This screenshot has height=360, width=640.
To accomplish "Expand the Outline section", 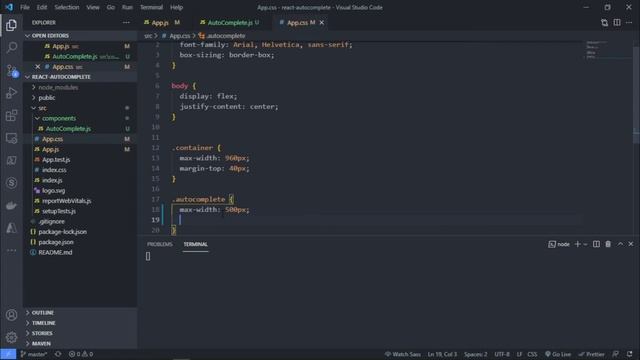I will (80, 313).
